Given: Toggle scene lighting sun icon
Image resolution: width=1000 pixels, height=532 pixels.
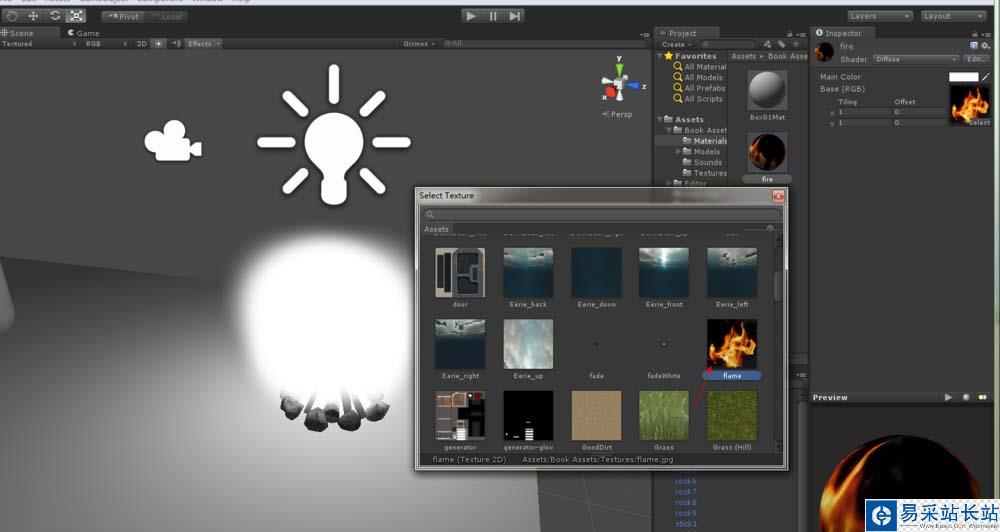Looking at the screenshot, I should click(158, 44).
